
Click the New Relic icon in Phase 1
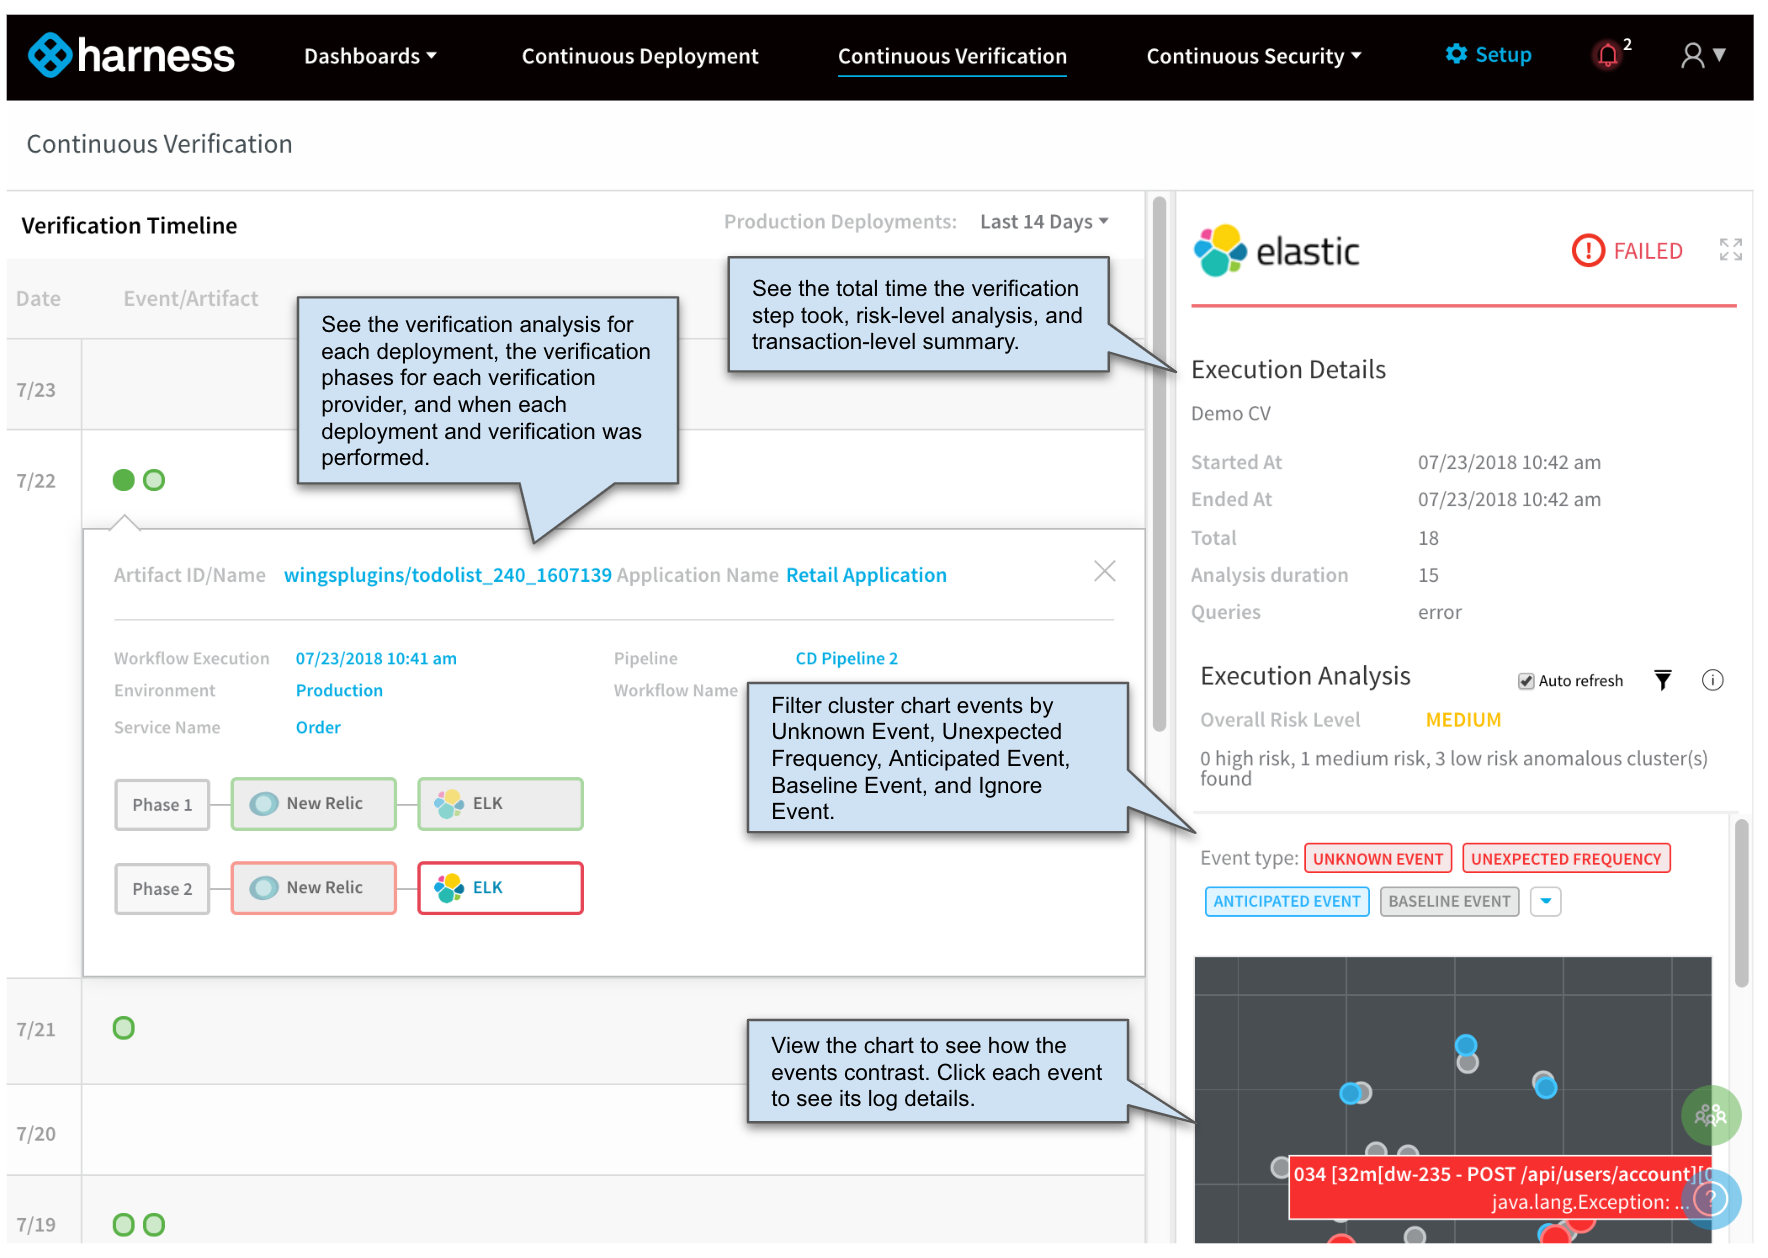[264, 804]
